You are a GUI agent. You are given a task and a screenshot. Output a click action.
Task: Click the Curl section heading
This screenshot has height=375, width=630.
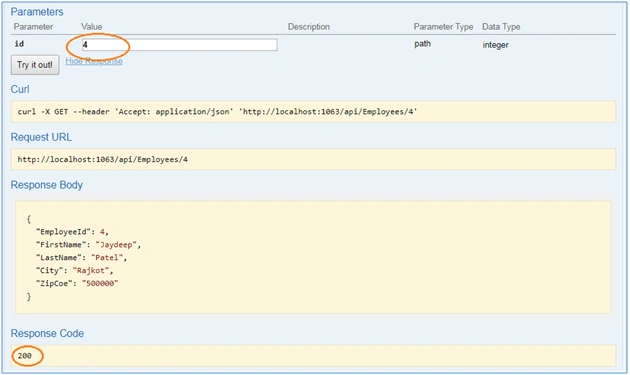coord(20,89)
